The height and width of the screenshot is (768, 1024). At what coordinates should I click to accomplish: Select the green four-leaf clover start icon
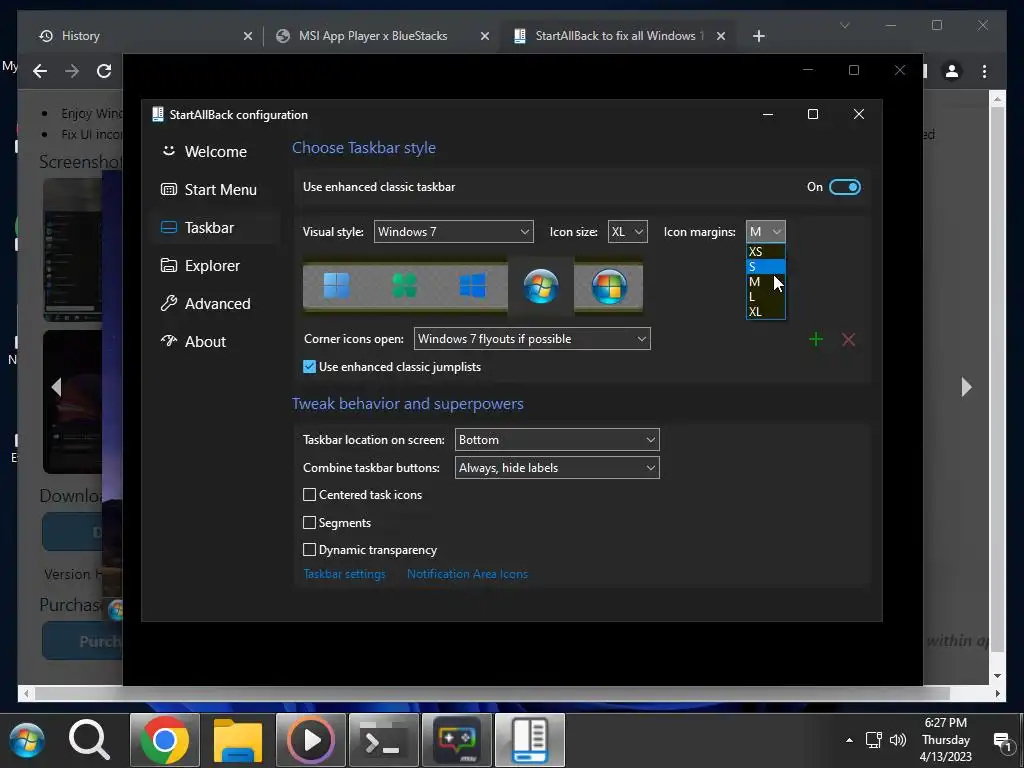404,286
